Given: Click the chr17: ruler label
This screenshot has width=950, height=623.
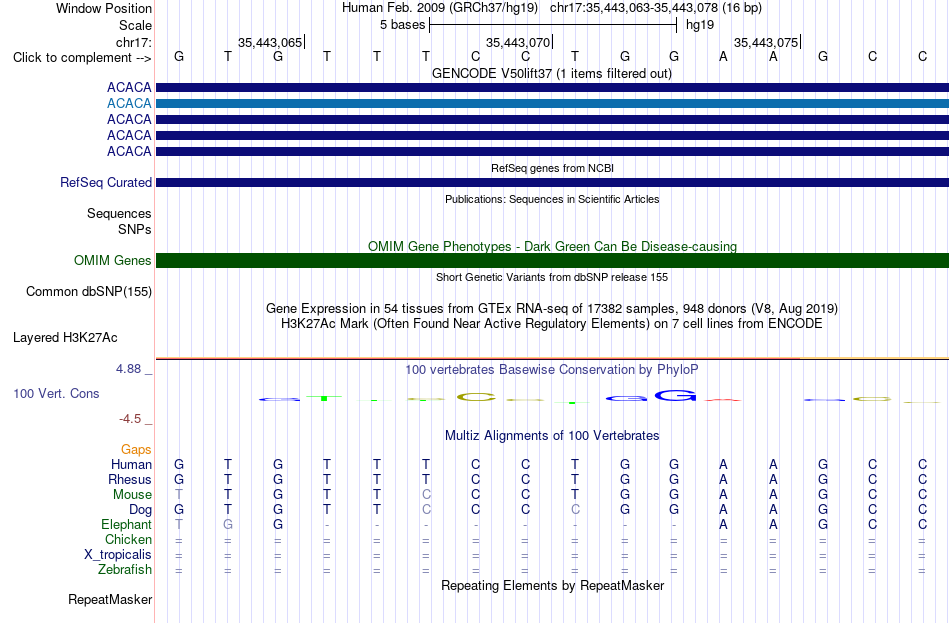Looking at the screenshot, I should pyautogui.click(x=133, y=42).
